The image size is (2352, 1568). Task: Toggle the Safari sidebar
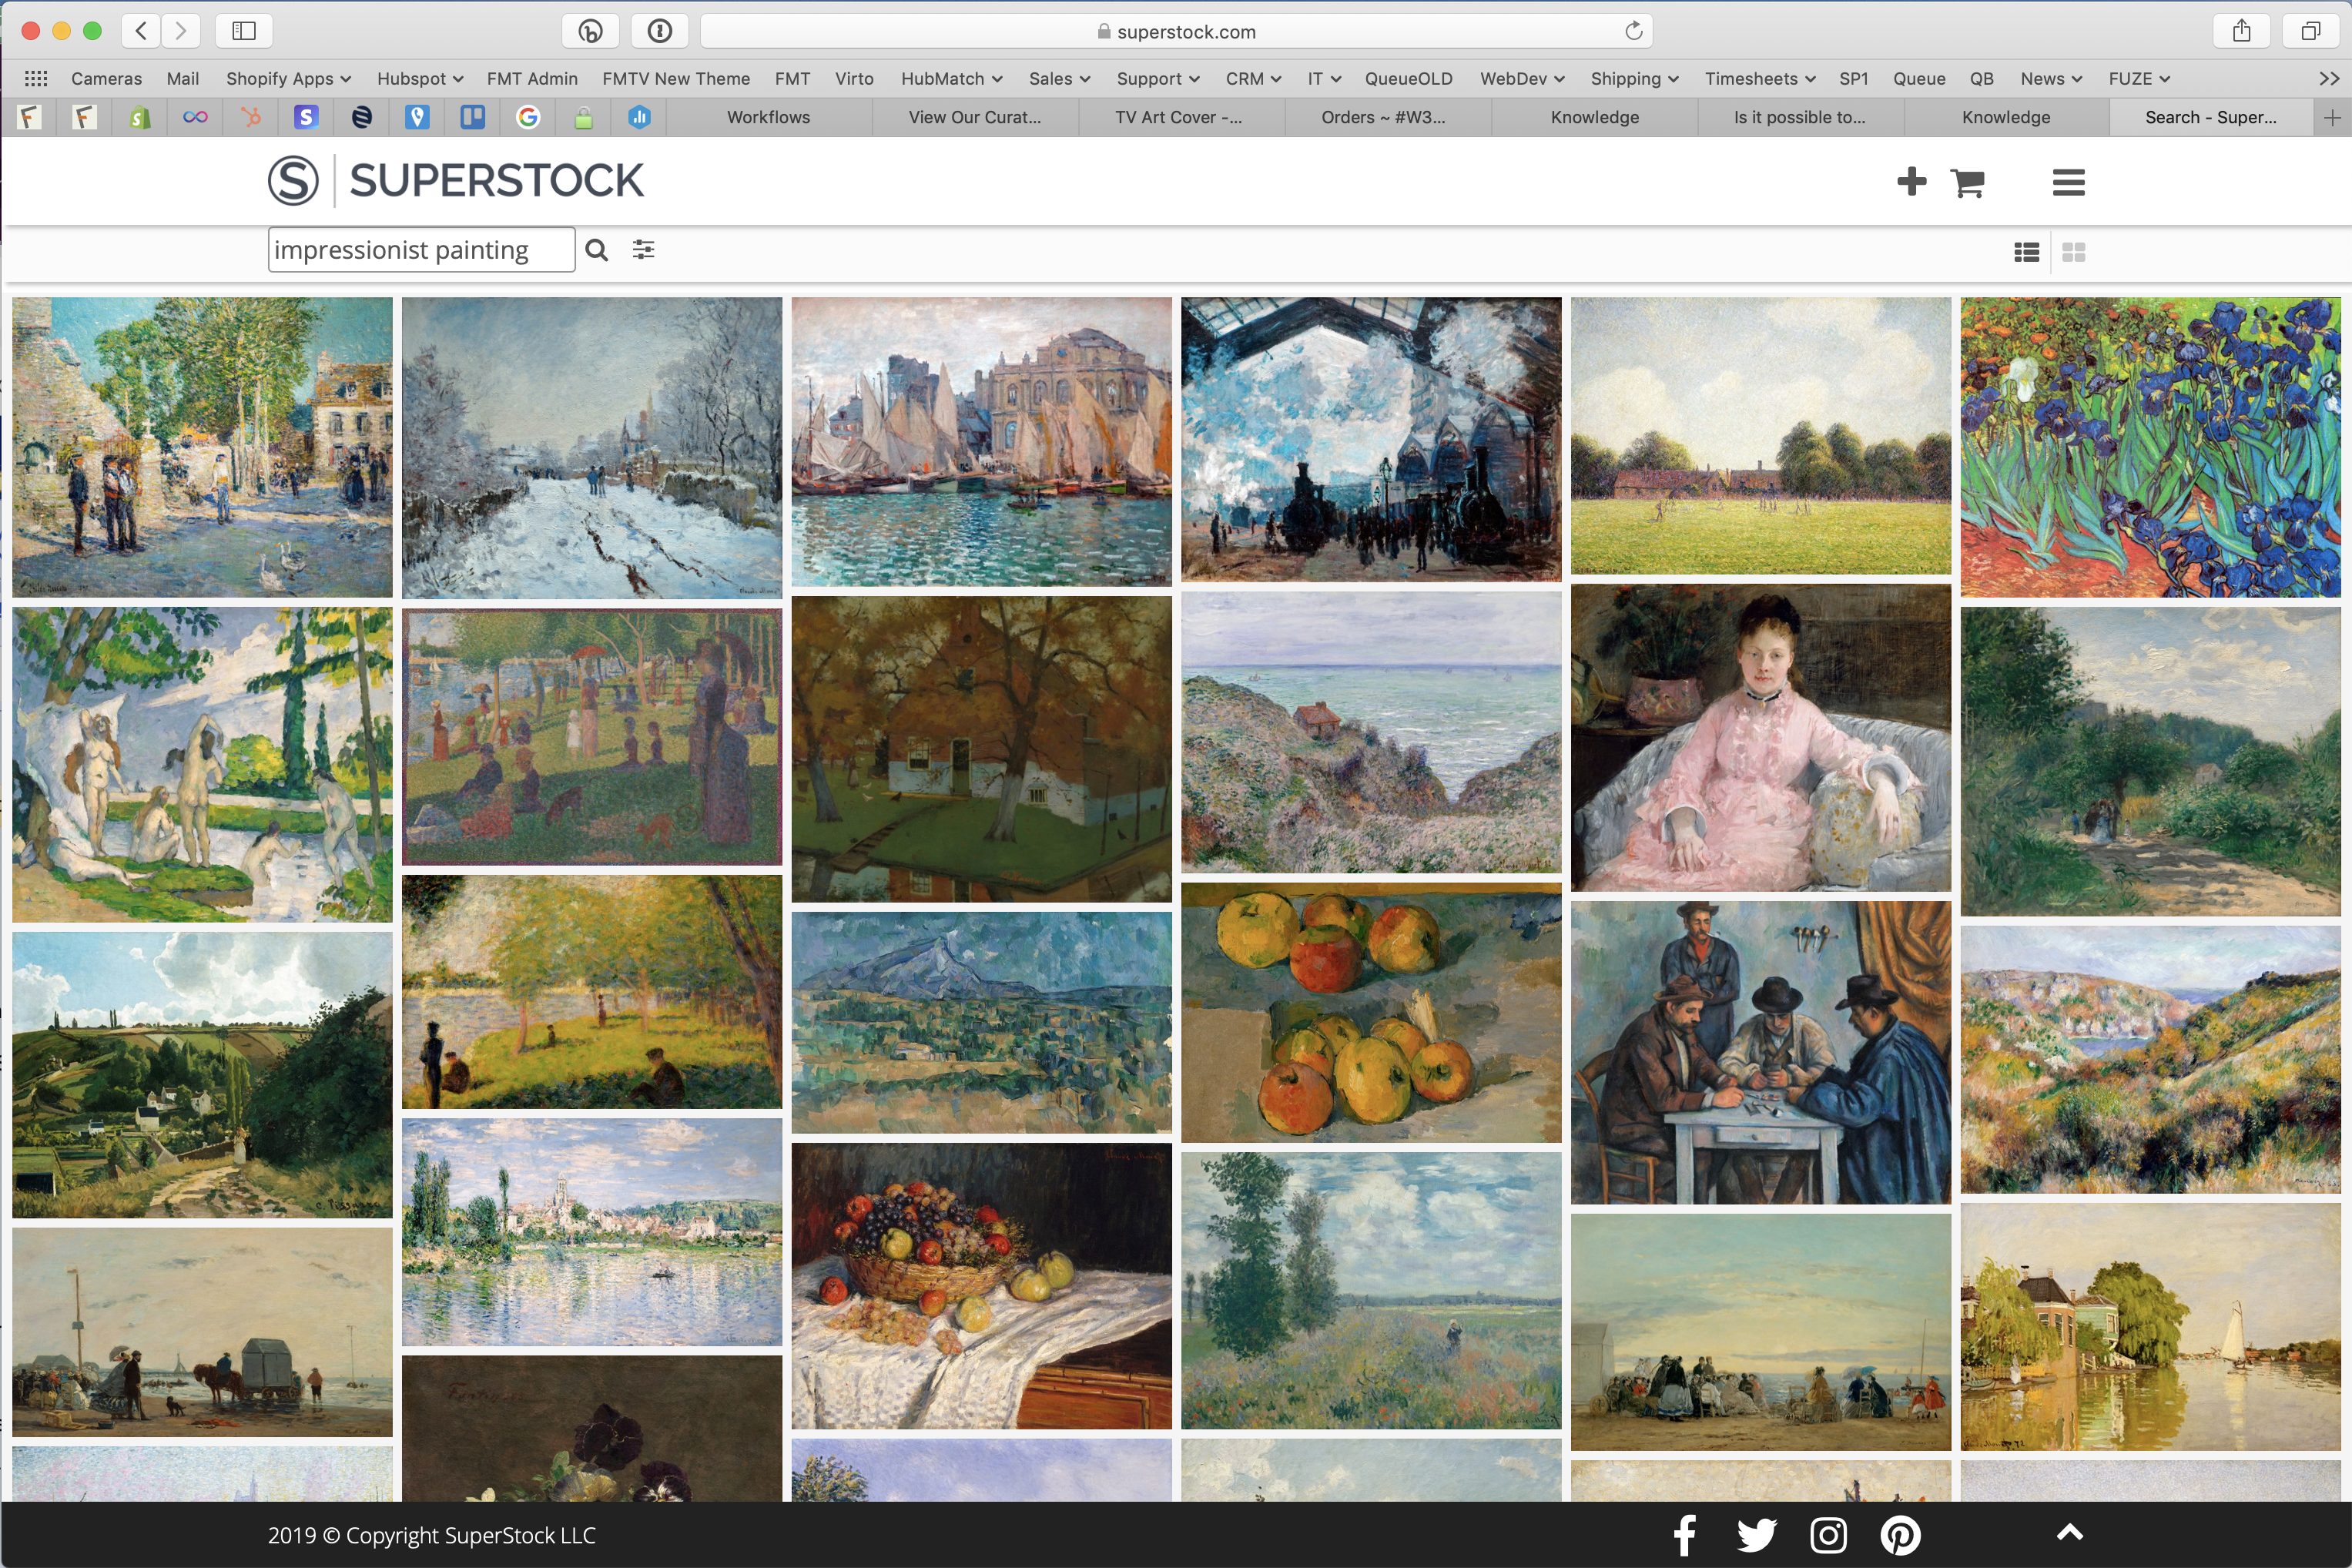tap(244, 31)
